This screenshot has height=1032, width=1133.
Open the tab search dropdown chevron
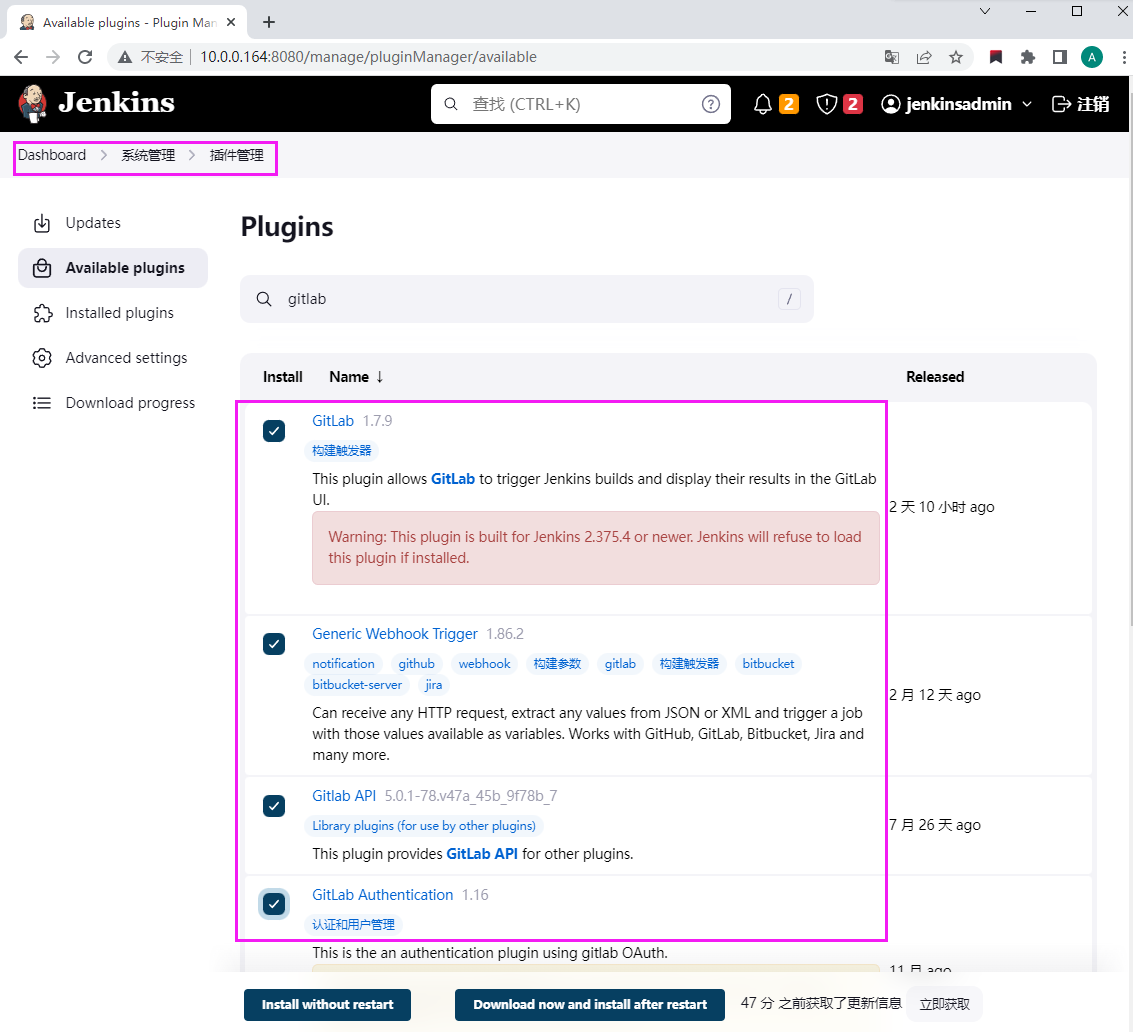click(x=984, y=11)
